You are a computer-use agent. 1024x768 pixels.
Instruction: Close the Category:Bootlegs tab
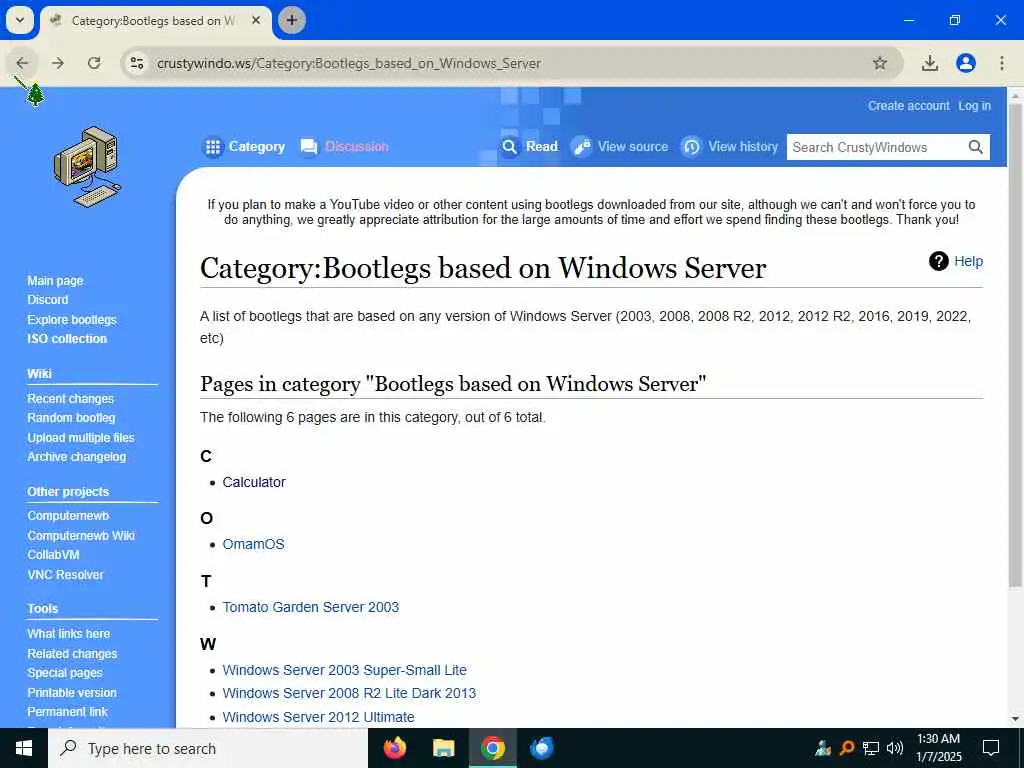257,20
